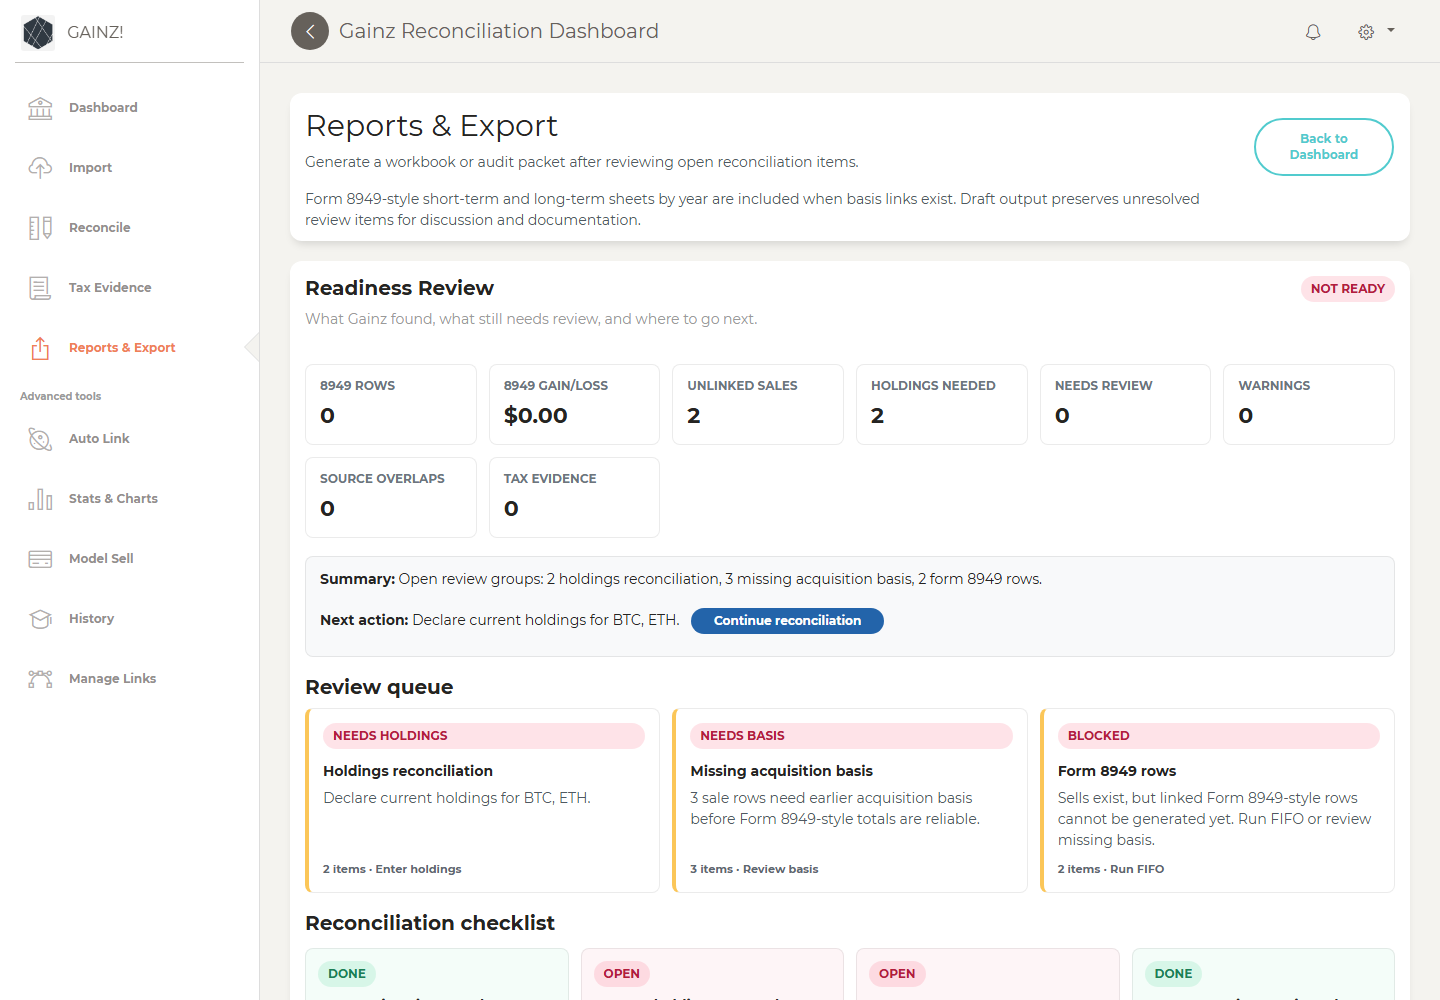This screenshot has height=1000, width=1440.
Task: Open Dashboard via bank building icon
Action: tap(40, 108)
